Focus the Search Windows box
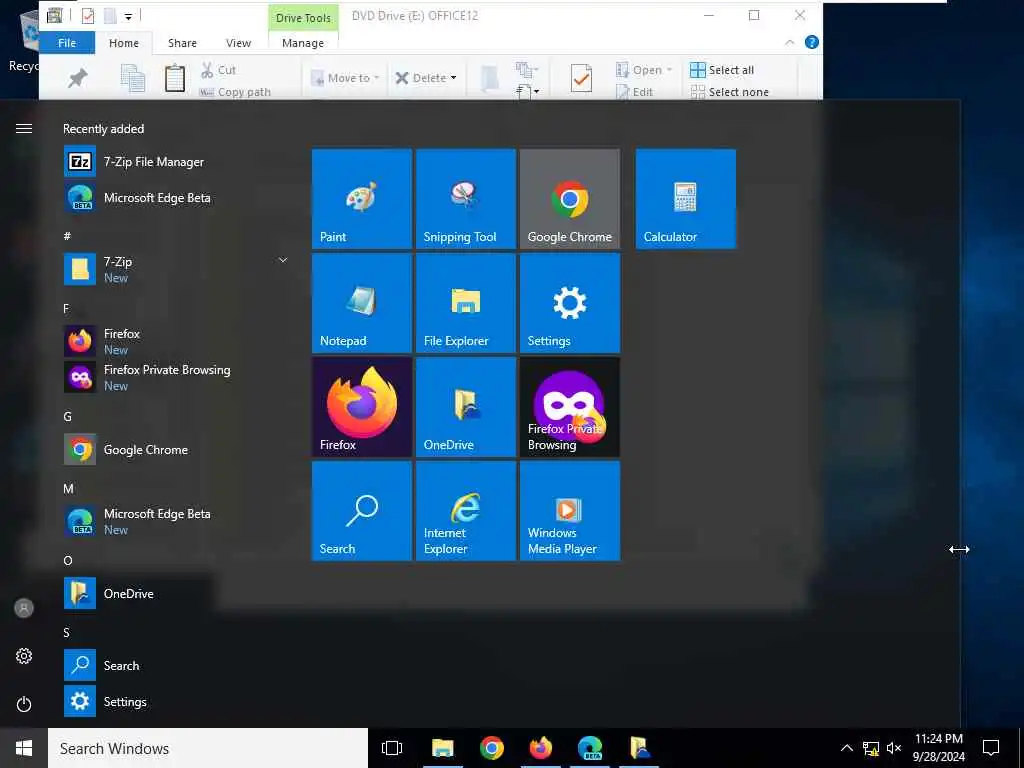The width and height of the screenshot is (1024, 768). tap(208, 748)
